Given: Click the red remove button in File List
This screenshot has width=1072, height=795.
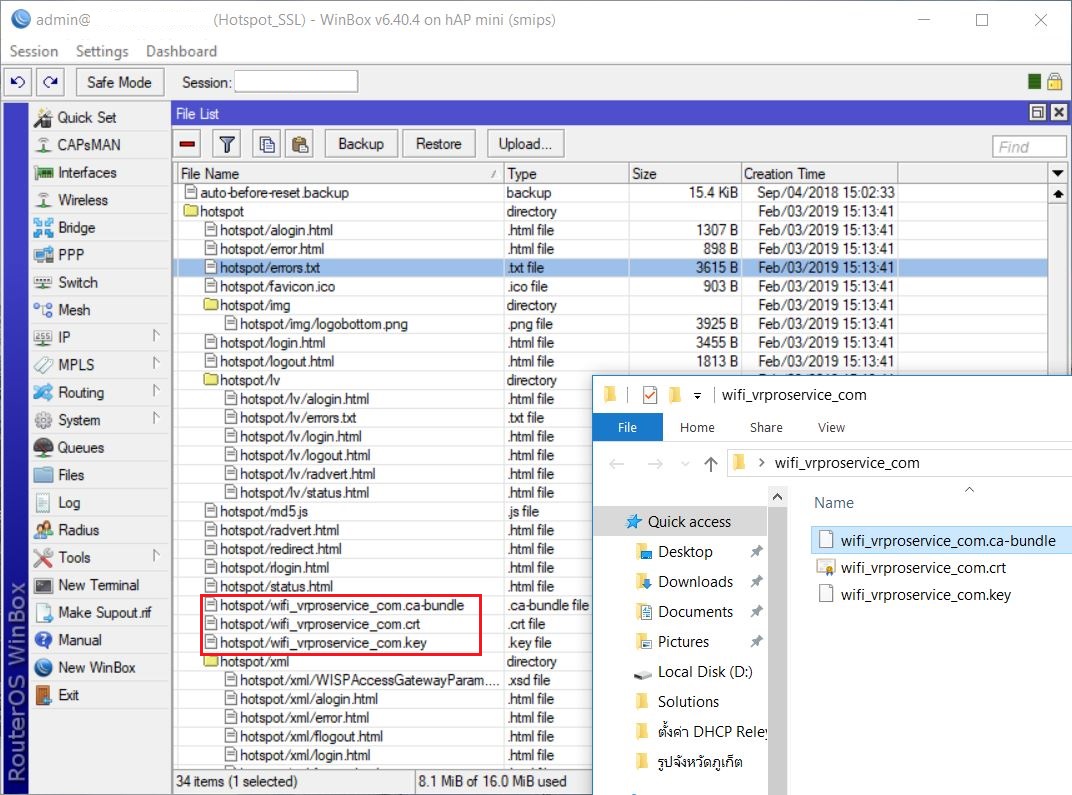Looking at the screenshot, I should 187,144.
